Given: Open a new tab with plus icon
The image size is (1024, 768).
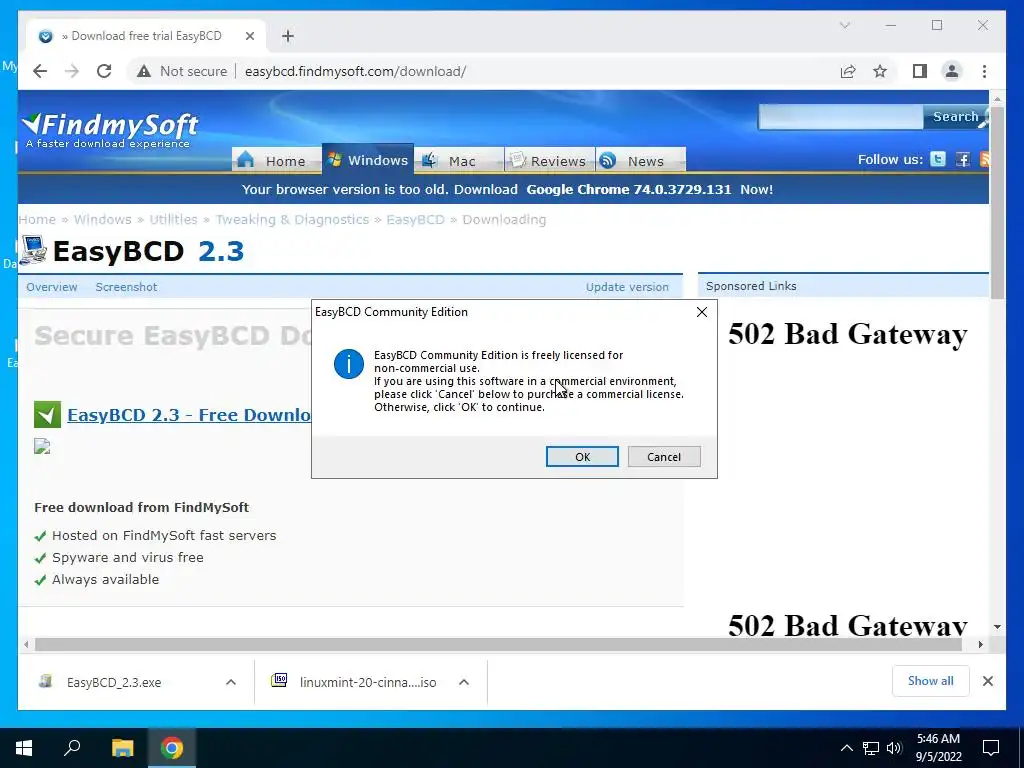Looking at the screenshot, I should pyautogui.click(x=288, y=36).
